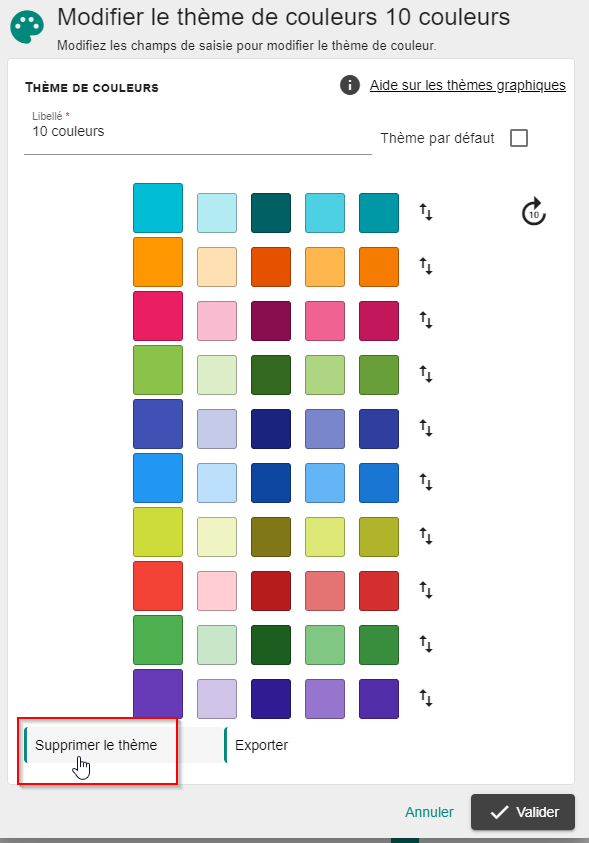
Task: Pick the dark green swatch in light-green row
Action: point(271,375)
